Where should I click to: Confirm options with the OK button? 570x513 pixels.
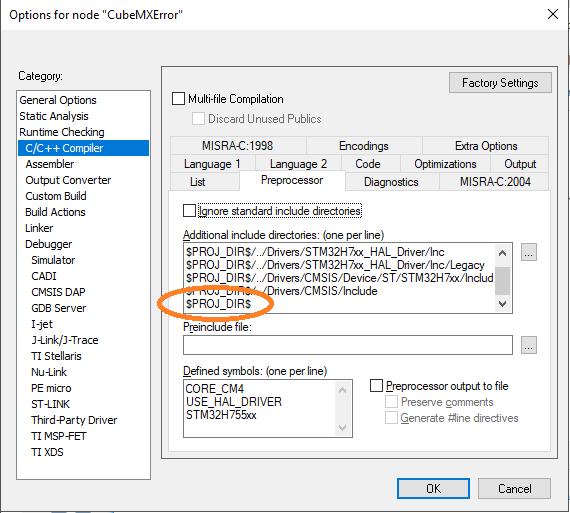tap(433, 488)
